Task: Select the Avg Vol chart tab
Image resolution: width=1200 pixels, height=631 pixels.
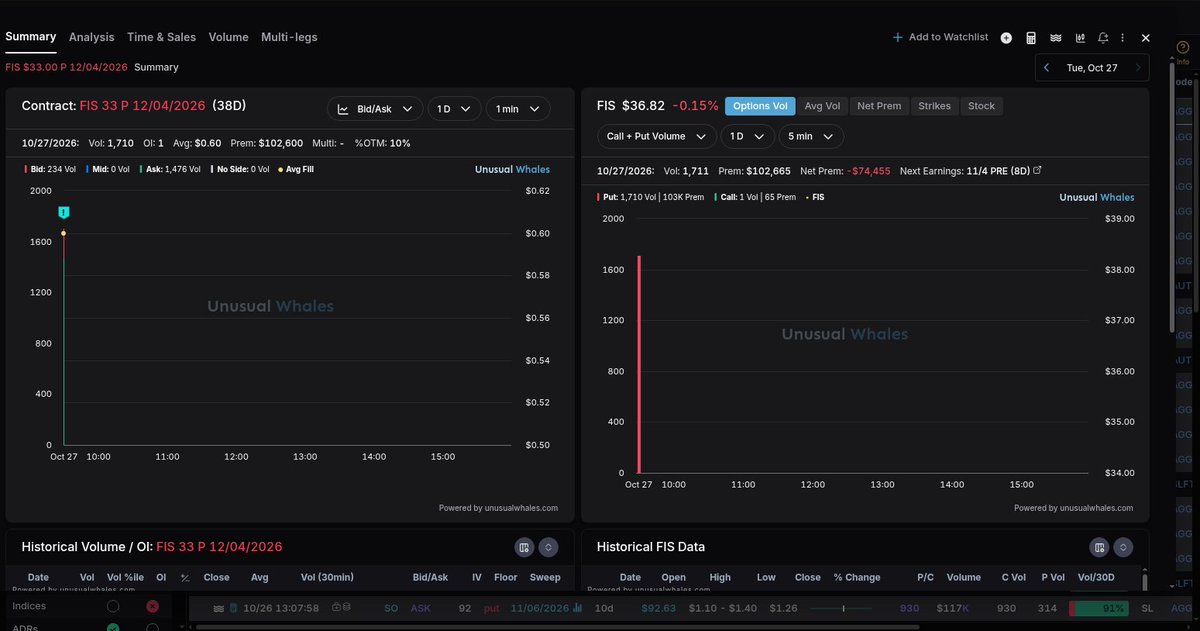Action: pos(823,106)
